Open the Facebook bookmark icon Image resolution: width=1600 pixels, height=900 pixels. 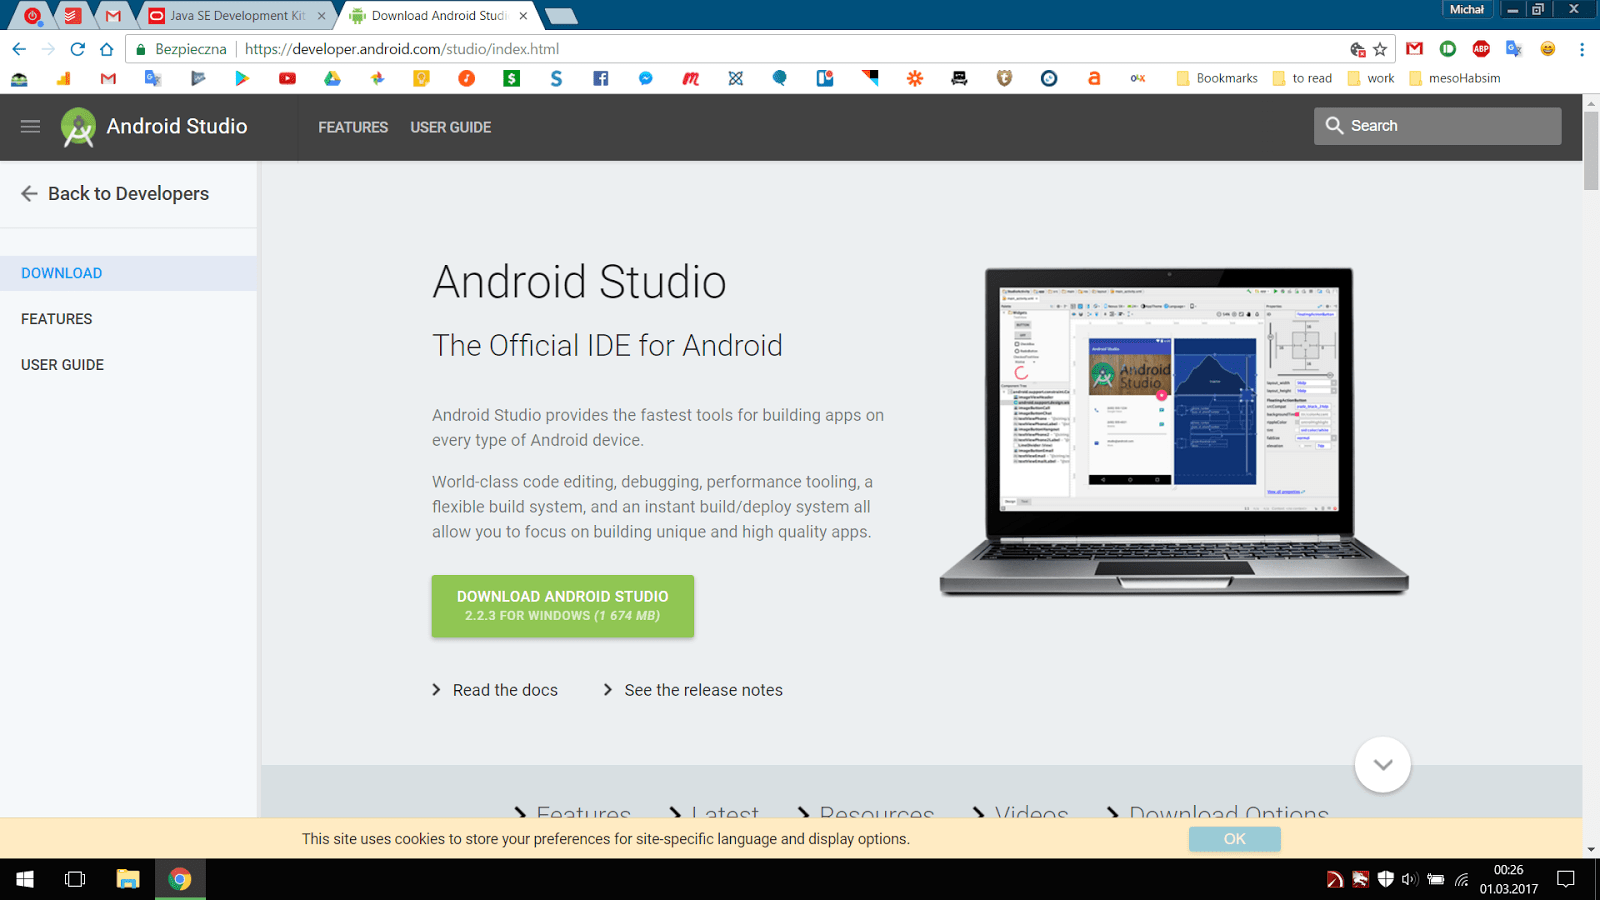coord(601,78)
